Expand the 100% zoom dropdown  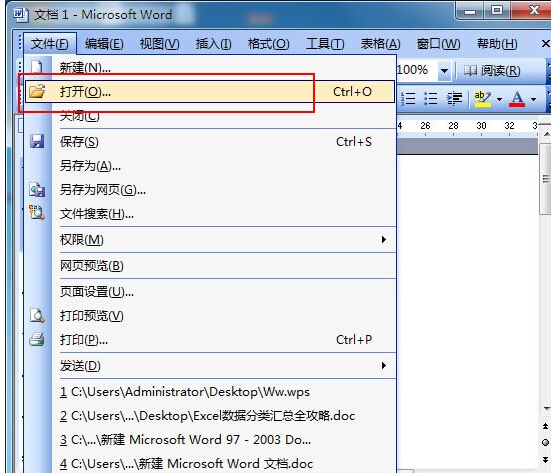(x=445, y=71)
